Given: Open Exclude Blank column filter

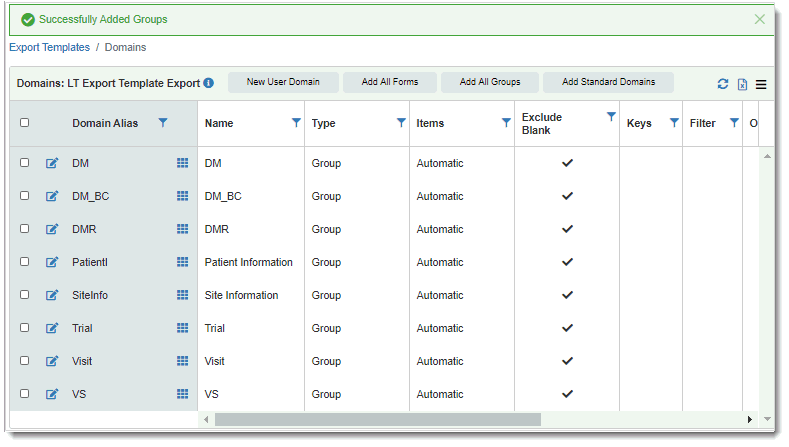Looking at the screenshot, I should point(611,117).
